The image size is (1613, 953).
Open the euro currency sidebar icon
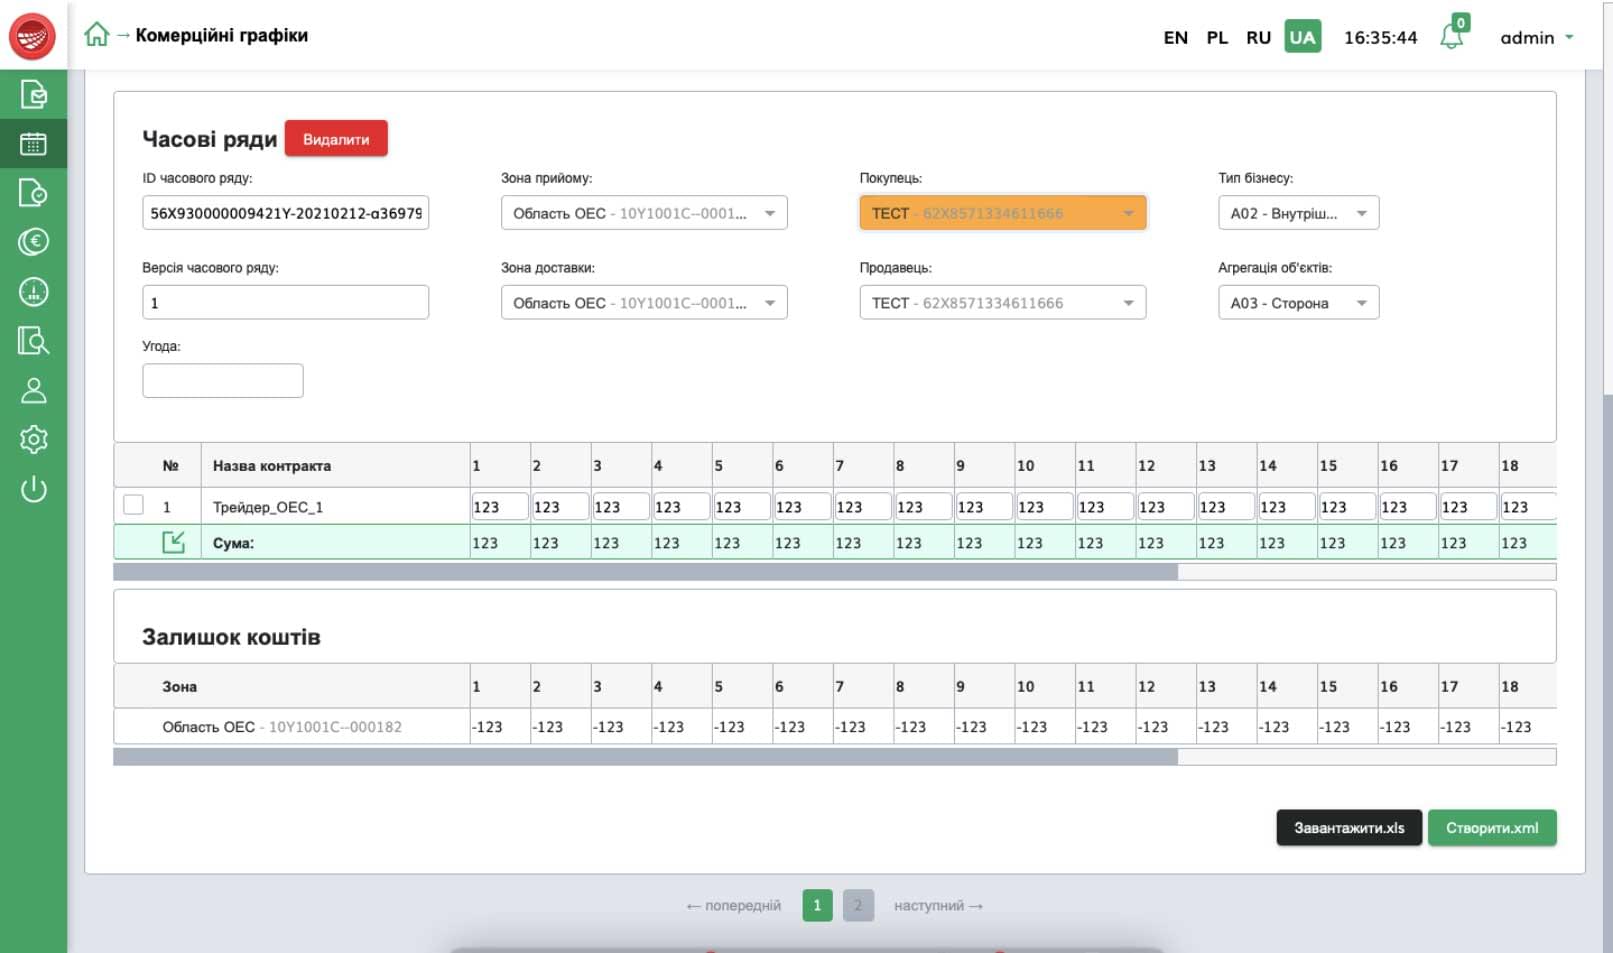(x=33, y=242)
